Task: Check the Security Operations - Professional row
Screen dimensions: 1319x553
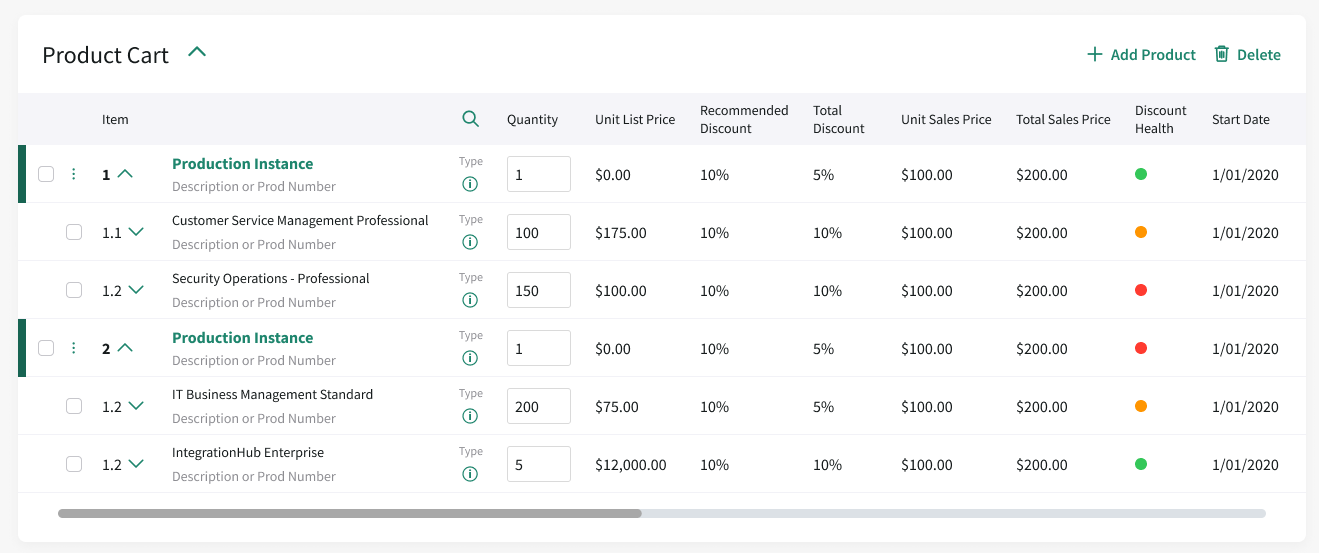Action: point(74,290)
